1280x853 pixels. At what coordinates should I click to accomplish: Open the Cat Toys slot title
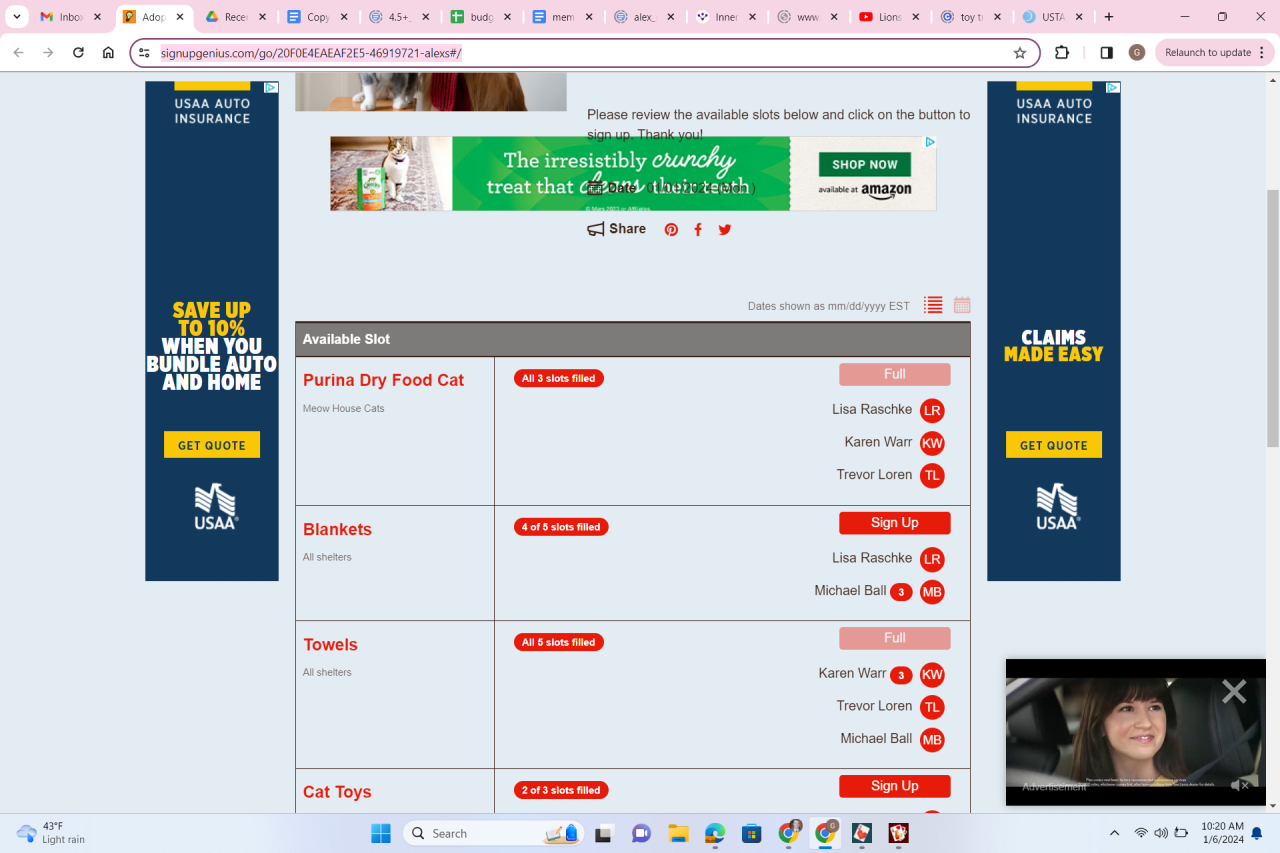(337, 792)
